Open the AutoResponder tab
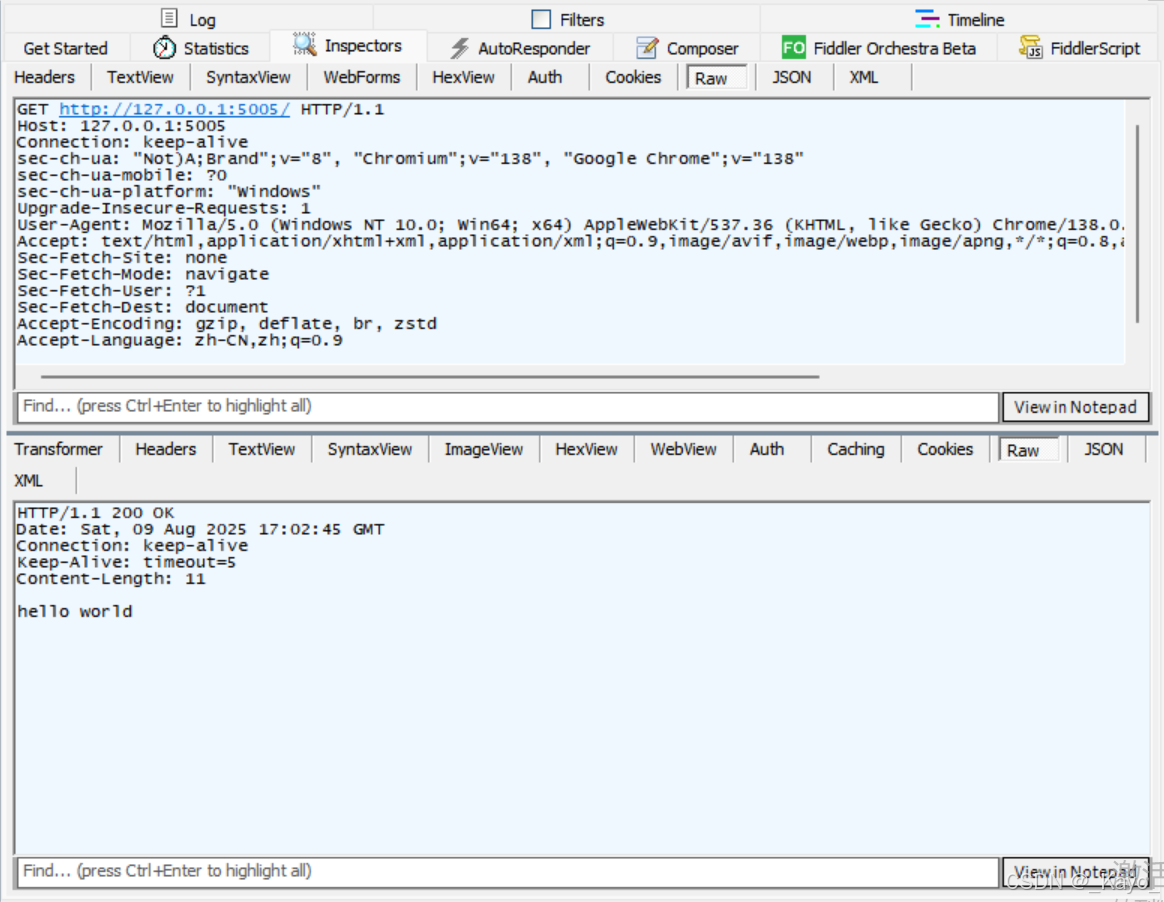 pyautogui.click(x=520, y=48)
